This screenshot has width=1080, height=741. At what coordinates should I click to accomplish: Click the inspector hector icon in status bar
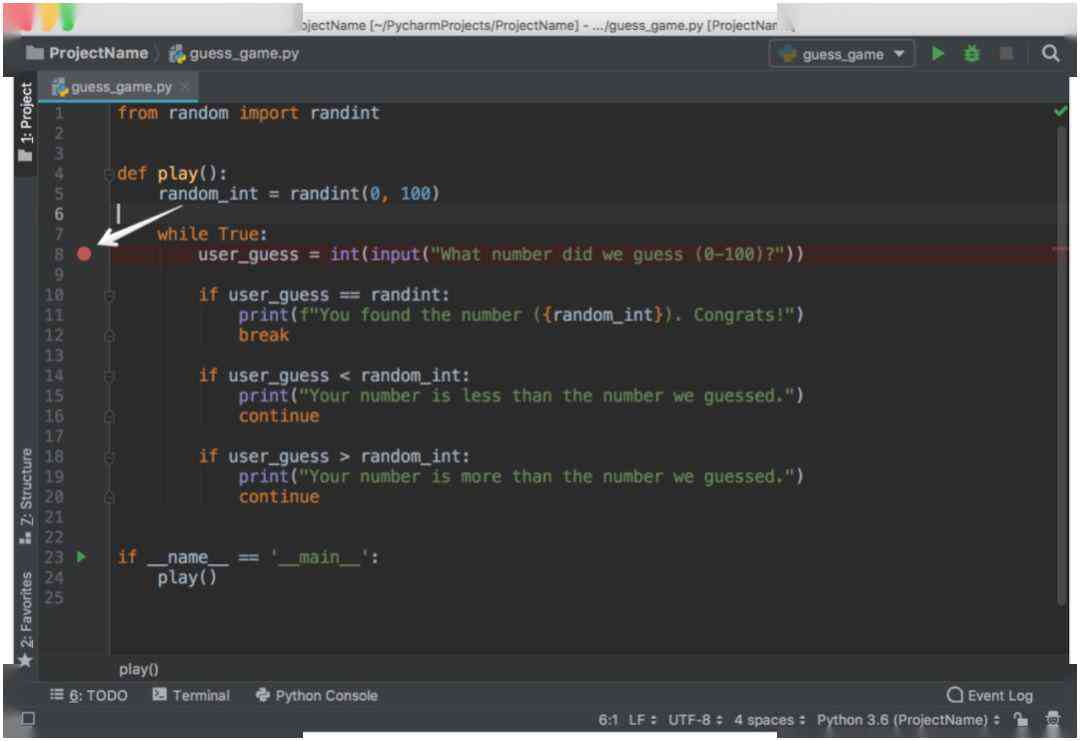(x=1052, y=719)
